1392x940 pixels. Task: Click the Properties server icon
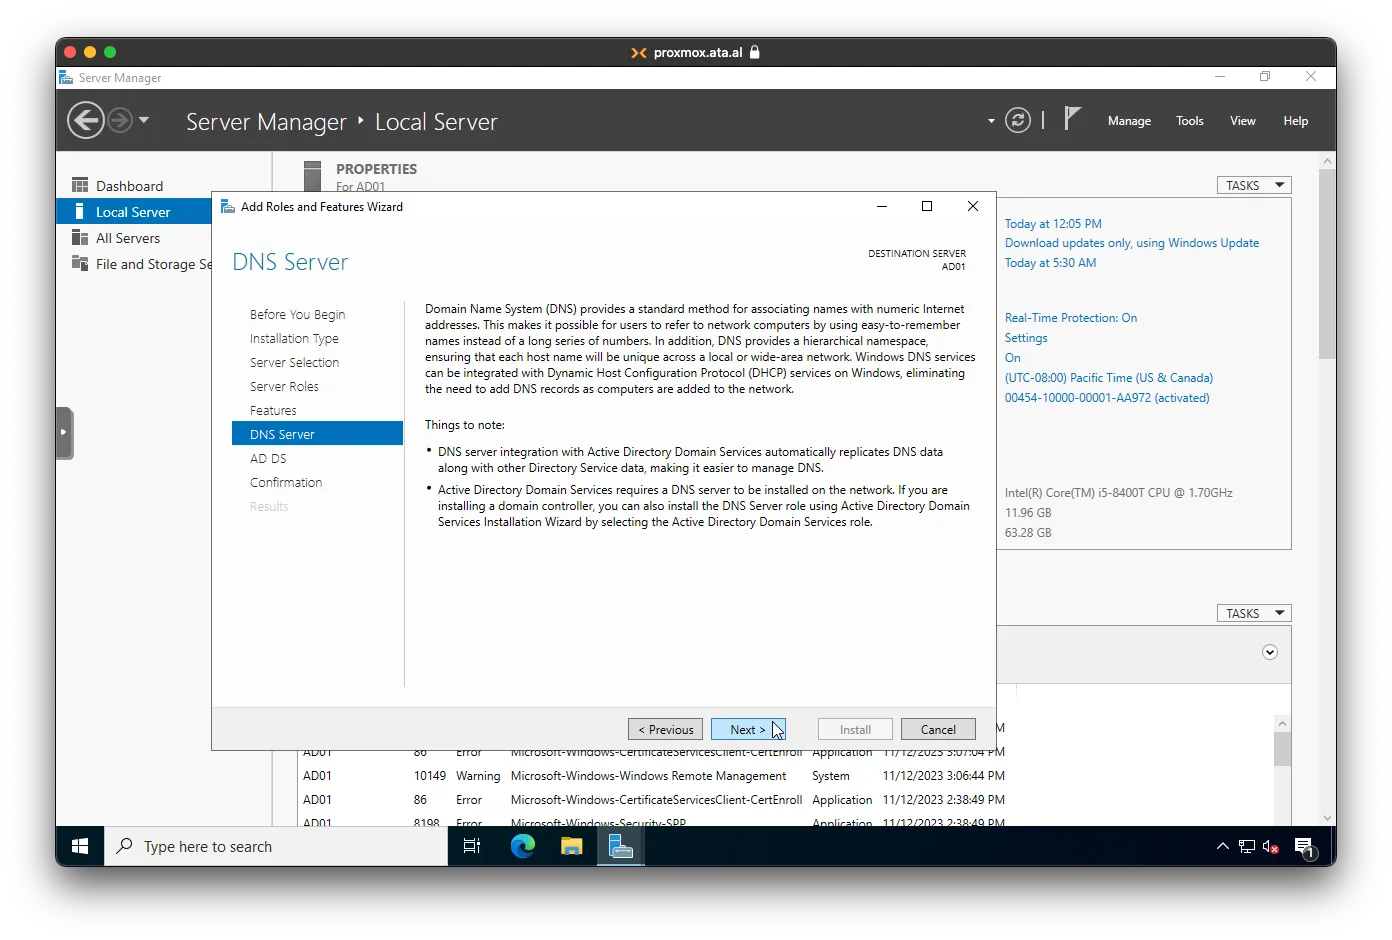coord(313,176)
